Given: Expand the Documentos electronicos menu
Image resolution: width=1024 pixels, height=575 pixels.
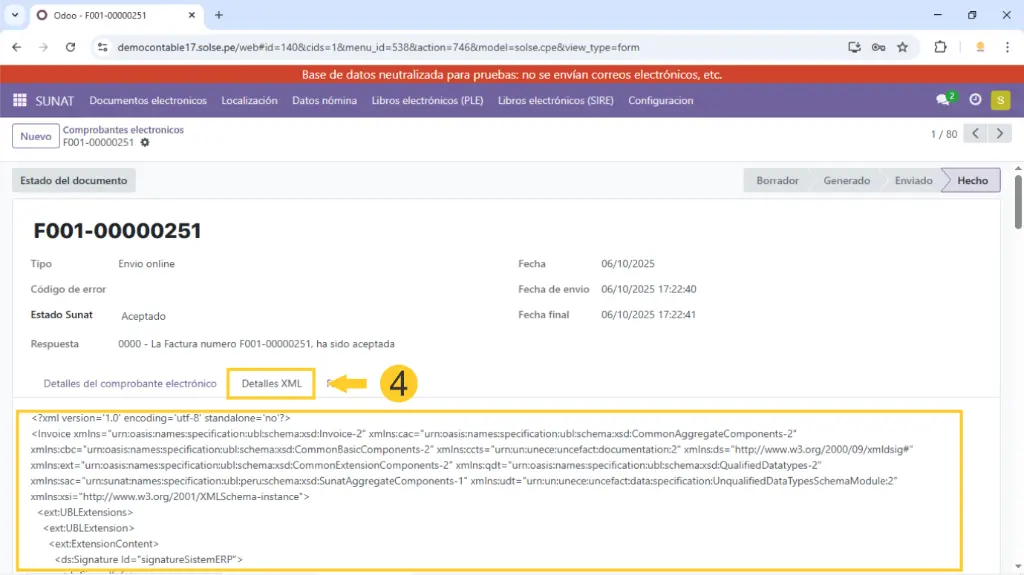Looking at the screenshot, I should (148, 100).
